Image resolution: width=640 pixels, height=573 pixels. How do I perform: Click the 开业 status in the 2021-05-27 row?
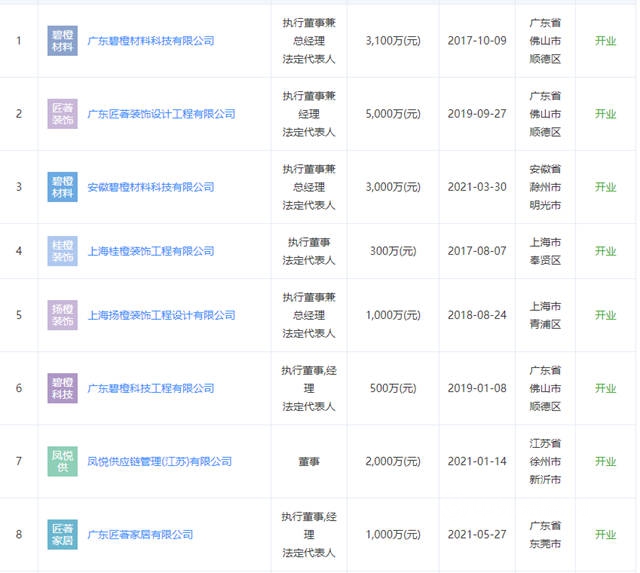(605, 534)
